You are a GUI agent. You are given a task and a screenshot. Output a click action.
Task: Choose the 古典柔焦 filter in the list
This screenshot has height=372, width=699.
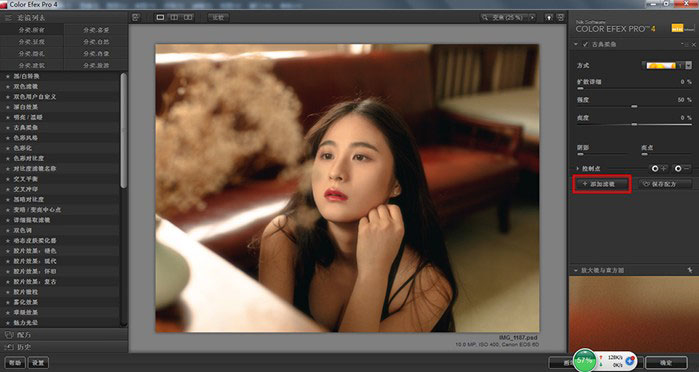[x=61, y=128]
